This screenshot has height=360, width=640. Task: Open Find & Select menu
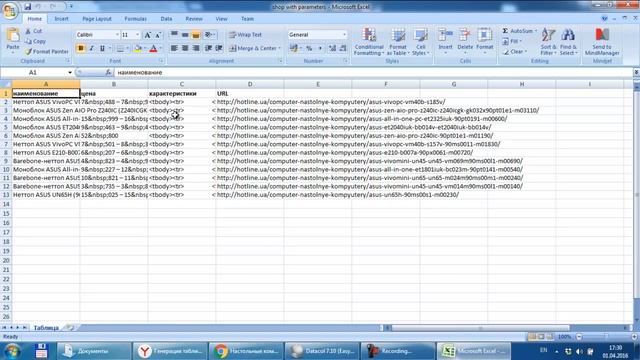click(568, 42)
